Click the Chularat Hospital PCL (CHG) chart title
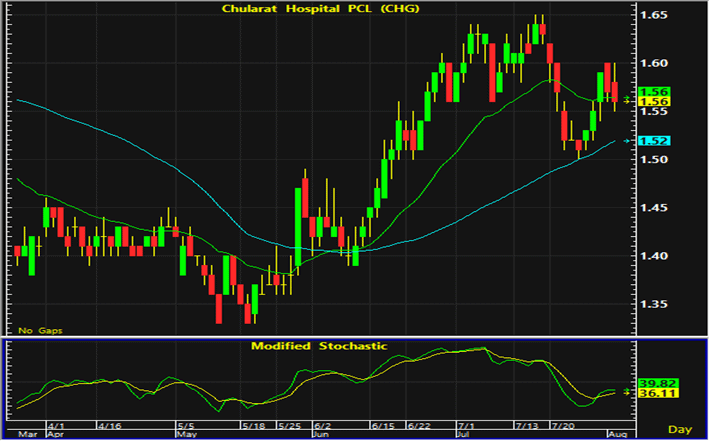Screen dimensions: 710x441 pos(321,8)
